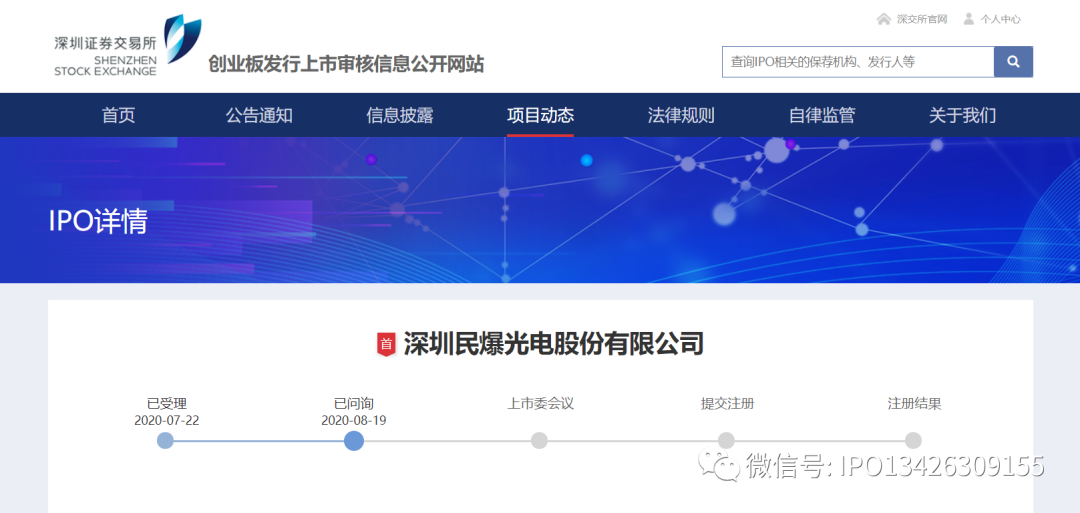This screenshot has width=1080, height=513.
Task: Click the 注册结果 stage label
Action: (x=914, y=404)
